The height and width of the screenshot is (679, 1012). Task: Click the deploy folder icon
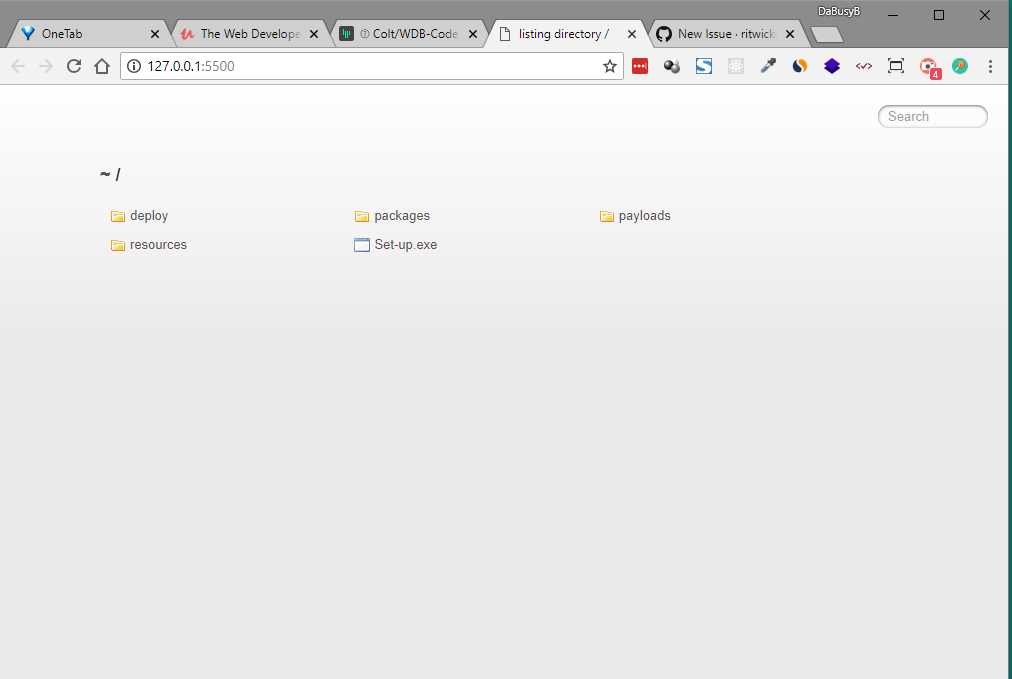click(x=117, y=216)
